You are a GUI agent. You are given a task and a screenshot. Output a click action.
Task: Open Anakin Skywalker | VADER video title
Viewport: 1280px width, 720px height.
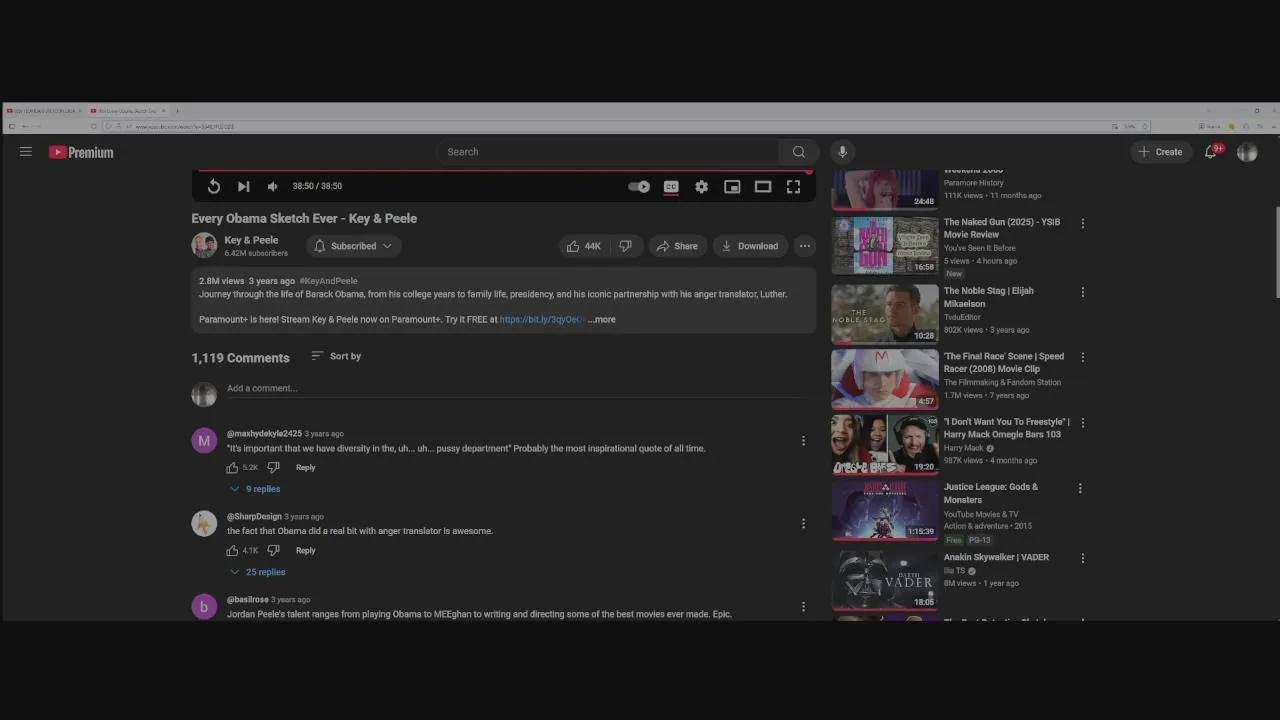coord(996,557)
